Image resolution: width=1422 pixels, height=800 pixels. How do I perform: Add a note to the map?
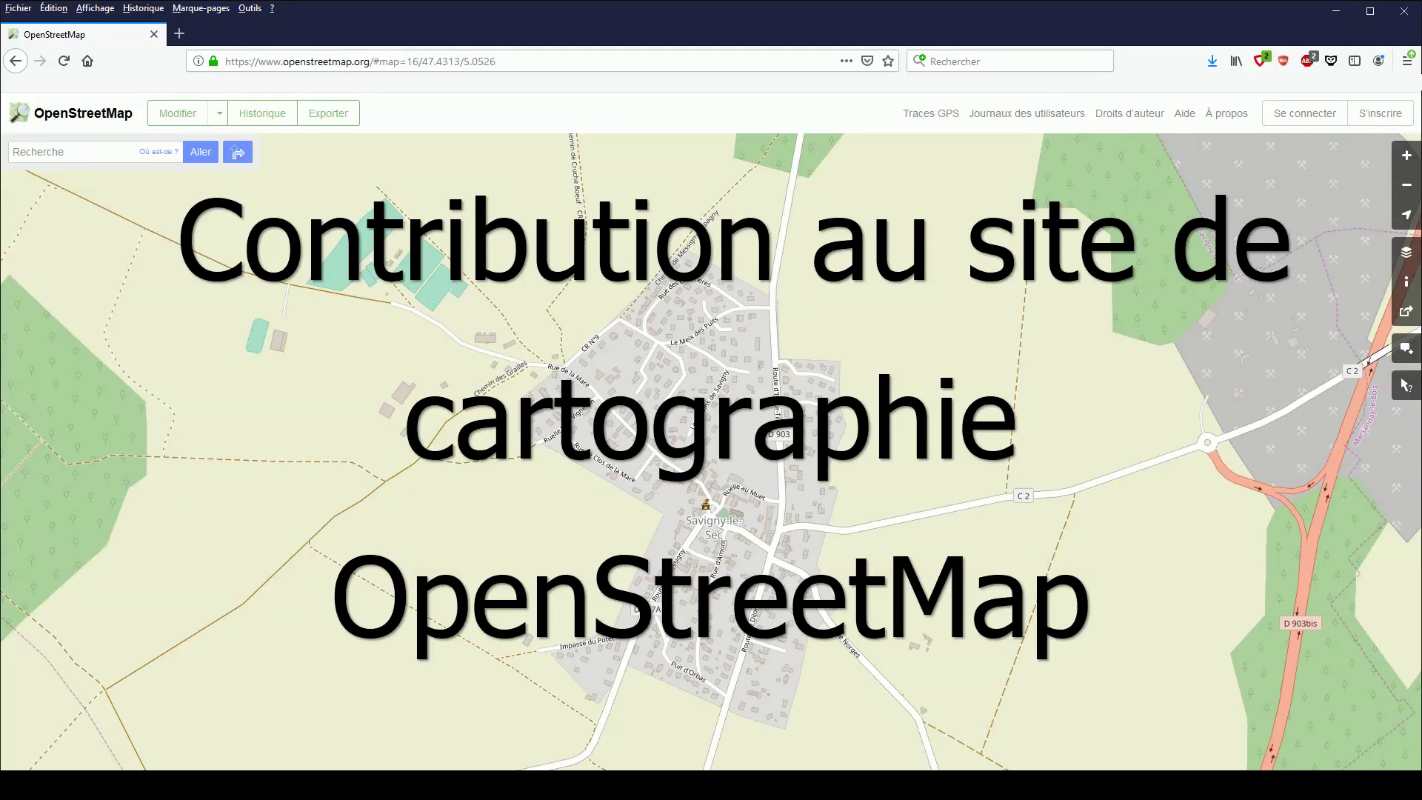[1406, 348]
